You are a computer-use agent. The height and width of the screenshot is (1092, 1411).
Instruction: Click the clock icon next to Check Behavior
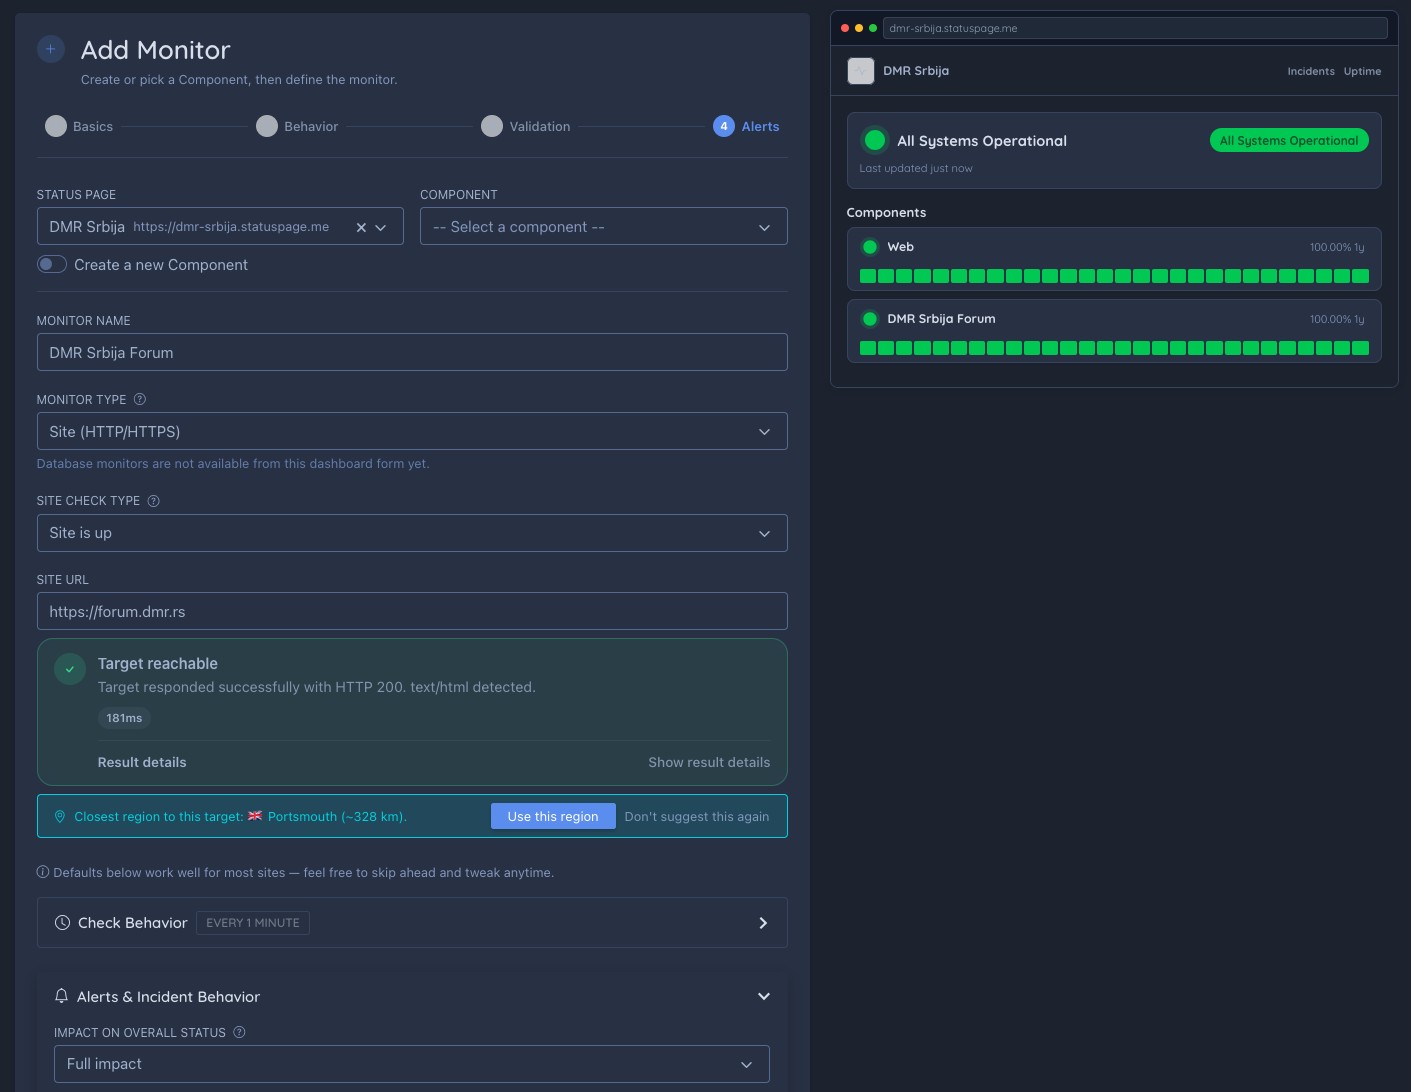(62, 923)
